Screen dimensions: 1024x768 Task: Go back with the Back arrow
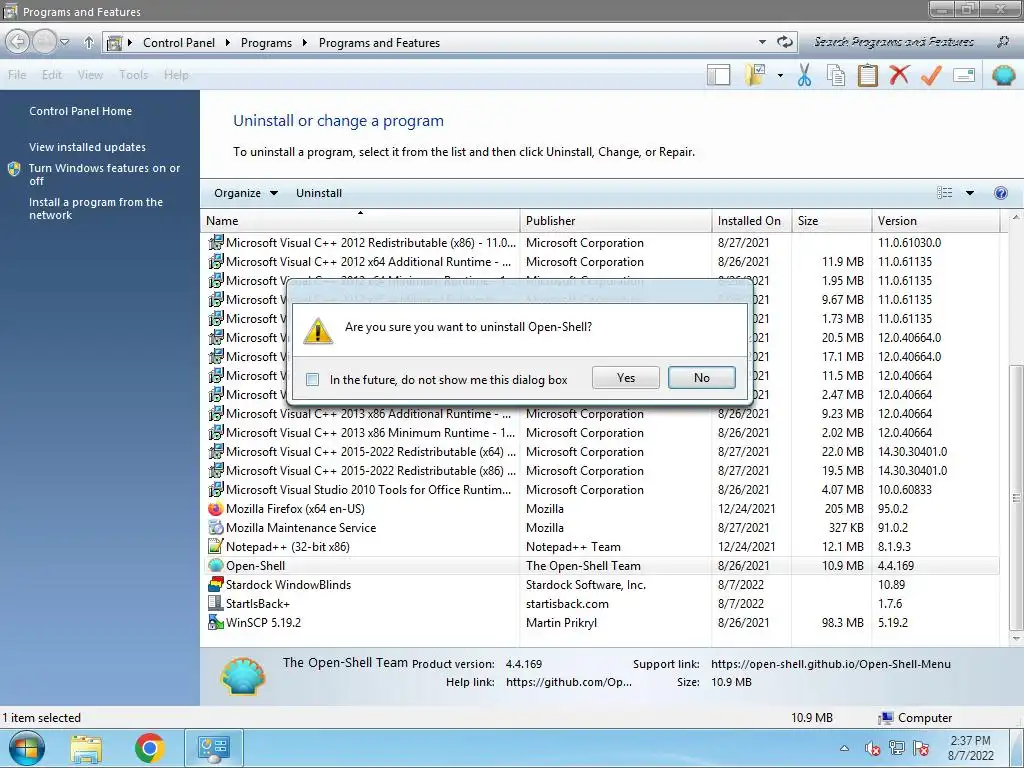coord(18,42)
